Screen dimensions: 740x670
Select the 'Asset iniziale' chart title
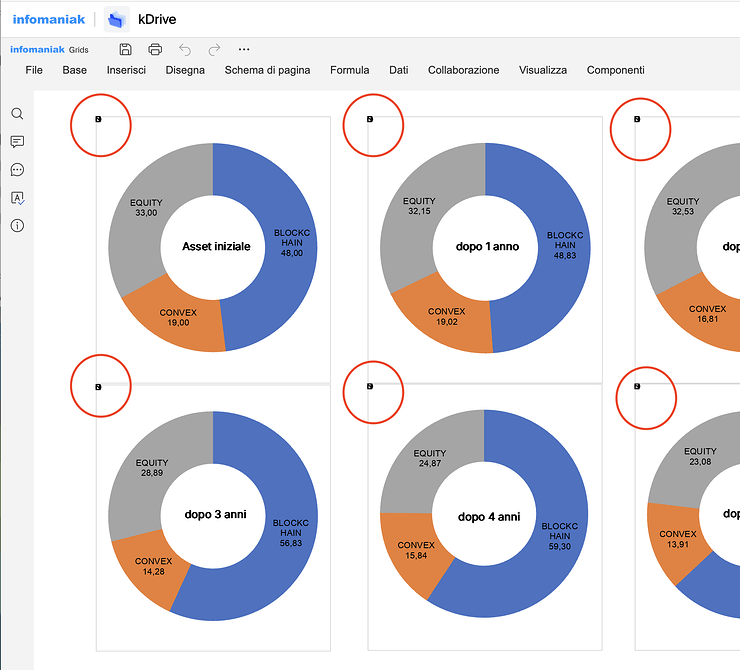[216, 246]
